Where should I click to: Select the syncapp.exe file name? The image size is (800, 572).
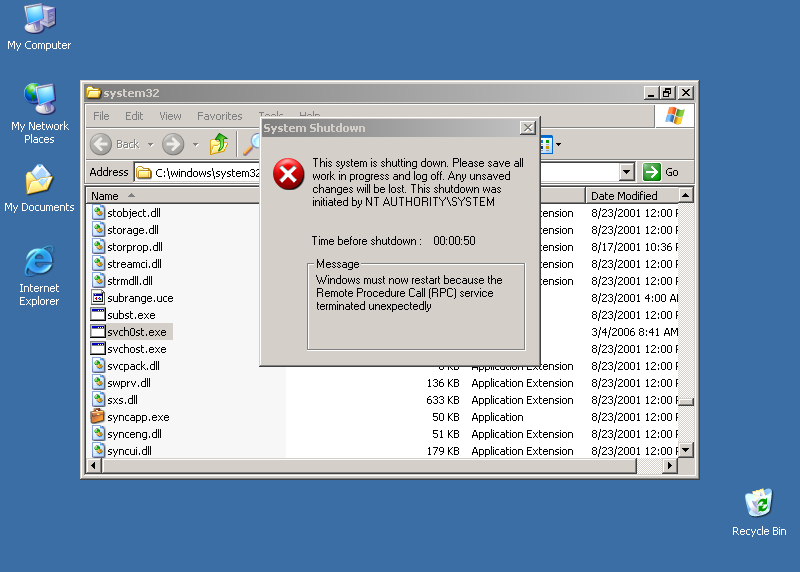pyautogui.click(x=138, y=417)
